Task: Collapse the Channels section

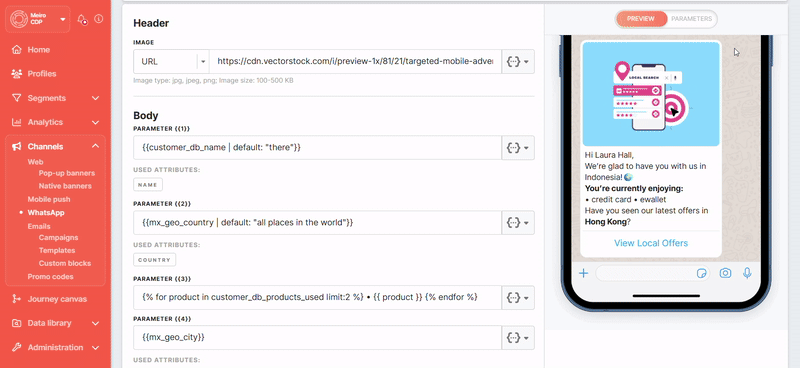Action: coord(95,146)
